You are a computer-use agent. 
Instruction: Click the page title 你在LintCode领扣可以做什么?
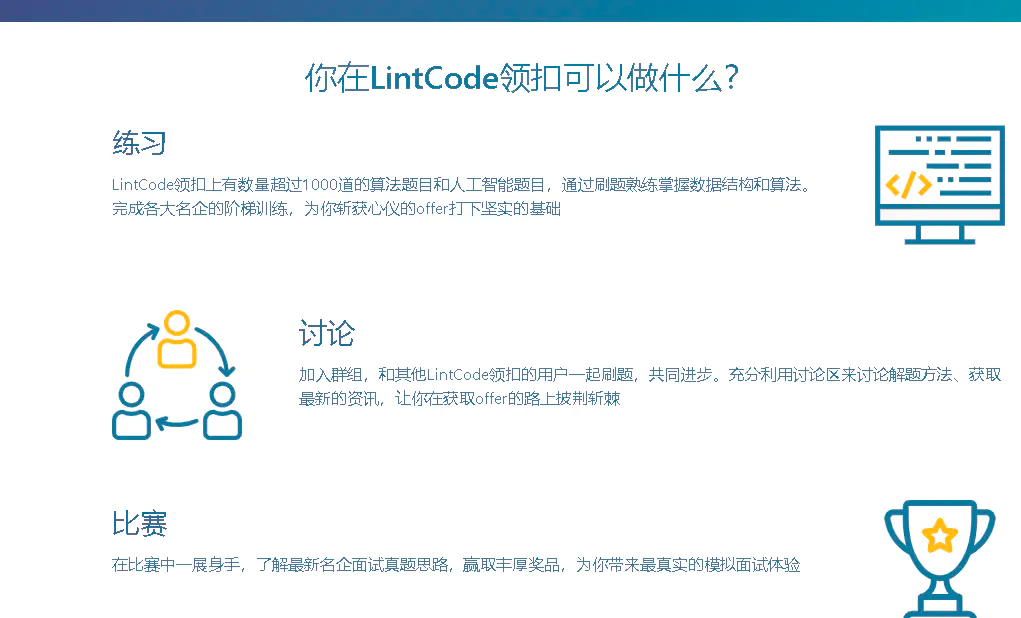[522, 78]
